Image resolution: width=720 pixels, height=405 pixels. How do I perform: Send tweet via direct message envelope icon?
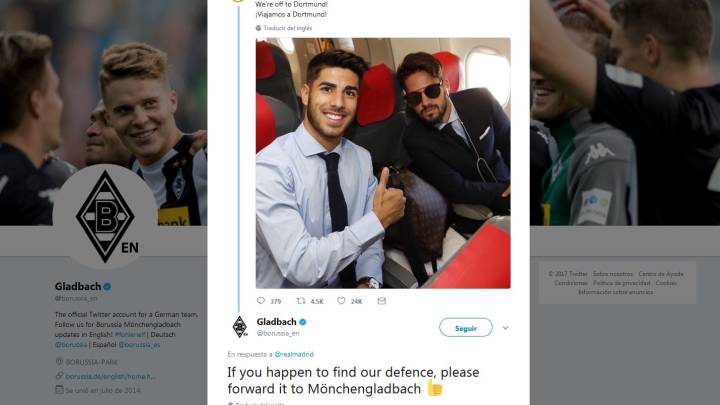(381, 300)
